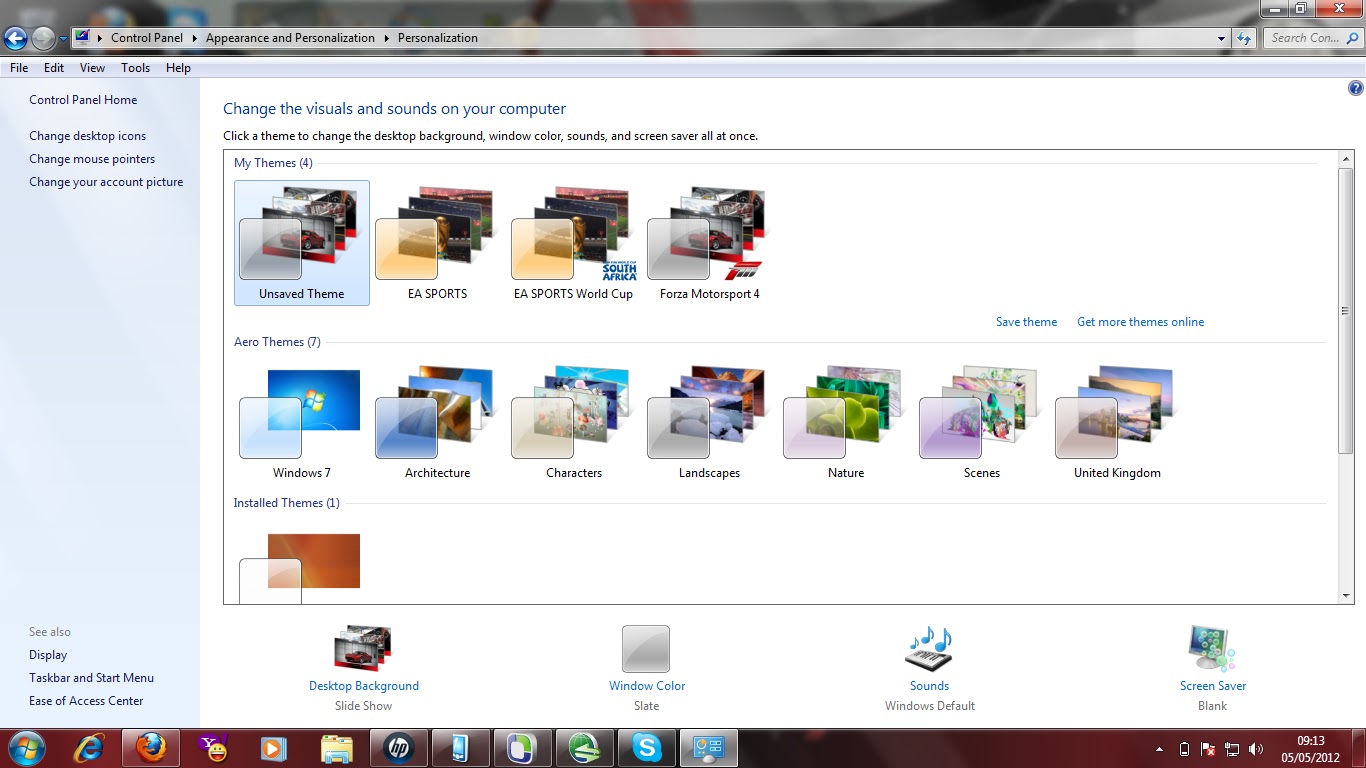1366x768 pixels.
Task: Refresh the Personalization page
Action: [x=1244, y=38]
